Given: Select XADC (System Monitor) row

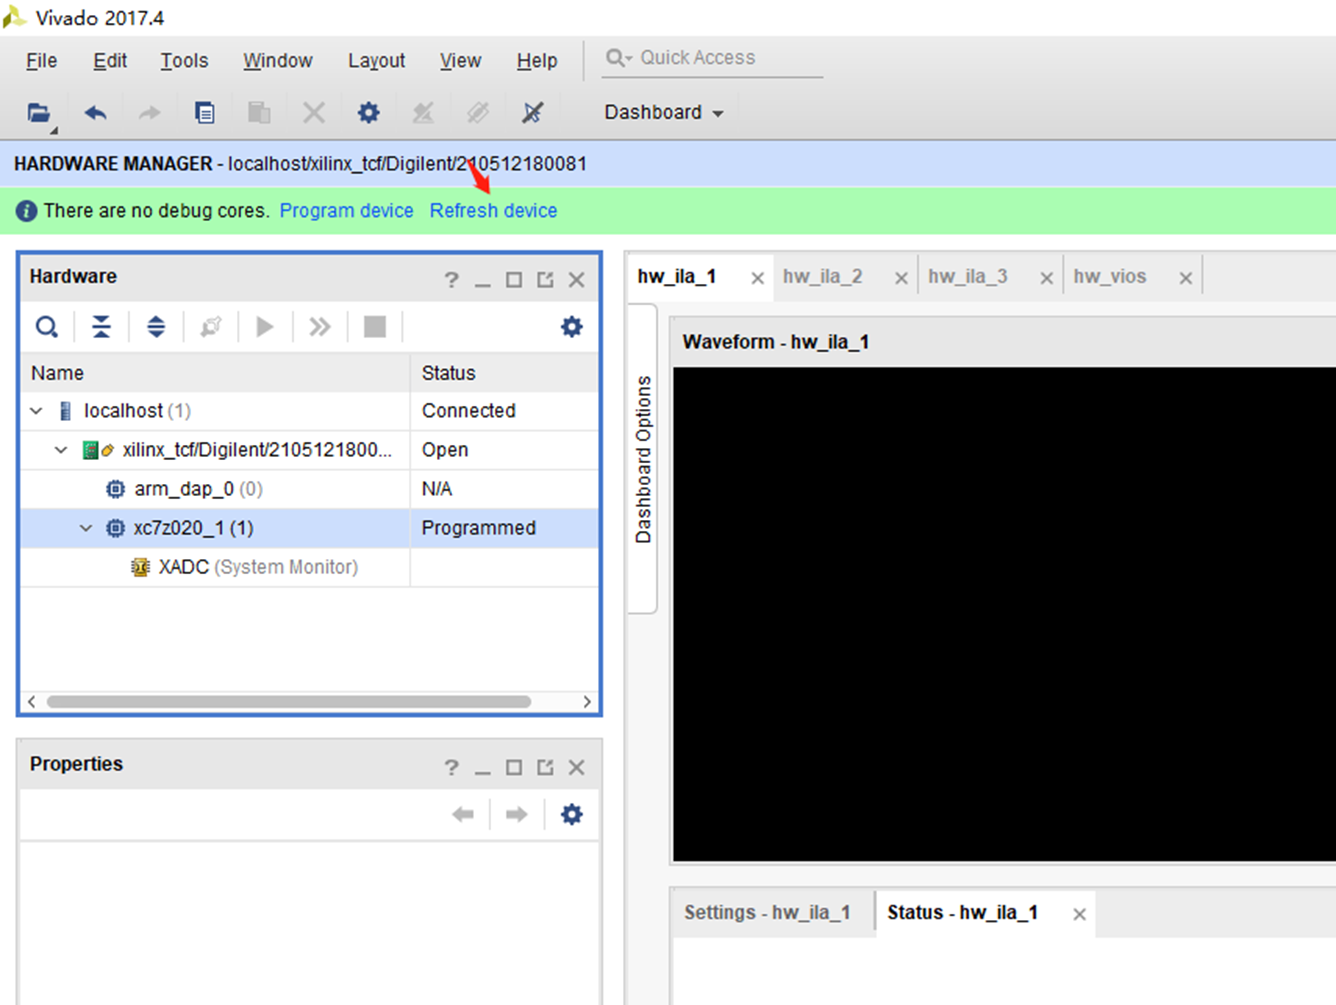Looking at the screenshot, I should pyautogui.click(x=309, y=567).
